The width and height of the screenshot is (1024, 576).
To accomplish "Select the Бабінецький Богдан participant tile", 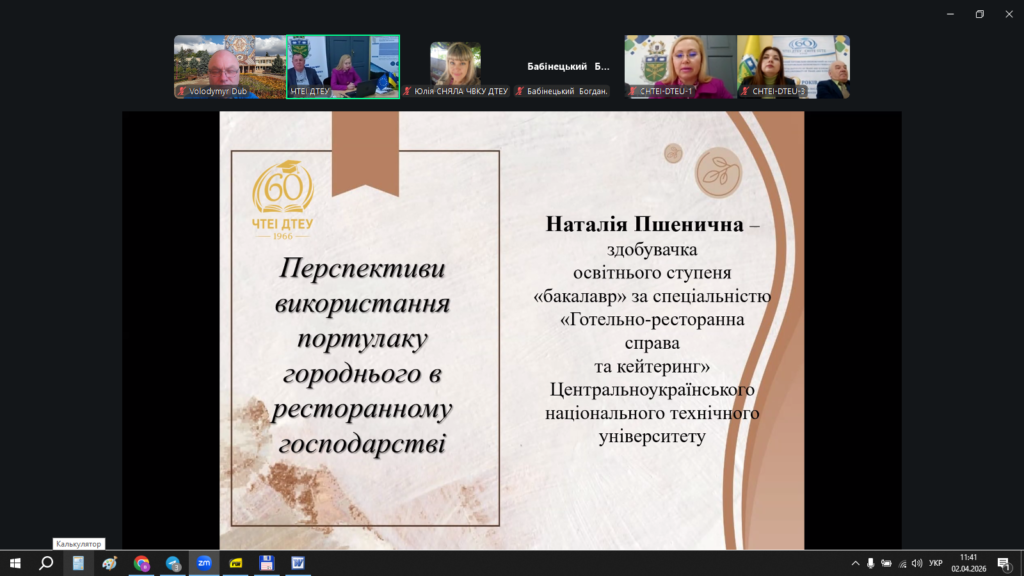I will tap(568, 67).
